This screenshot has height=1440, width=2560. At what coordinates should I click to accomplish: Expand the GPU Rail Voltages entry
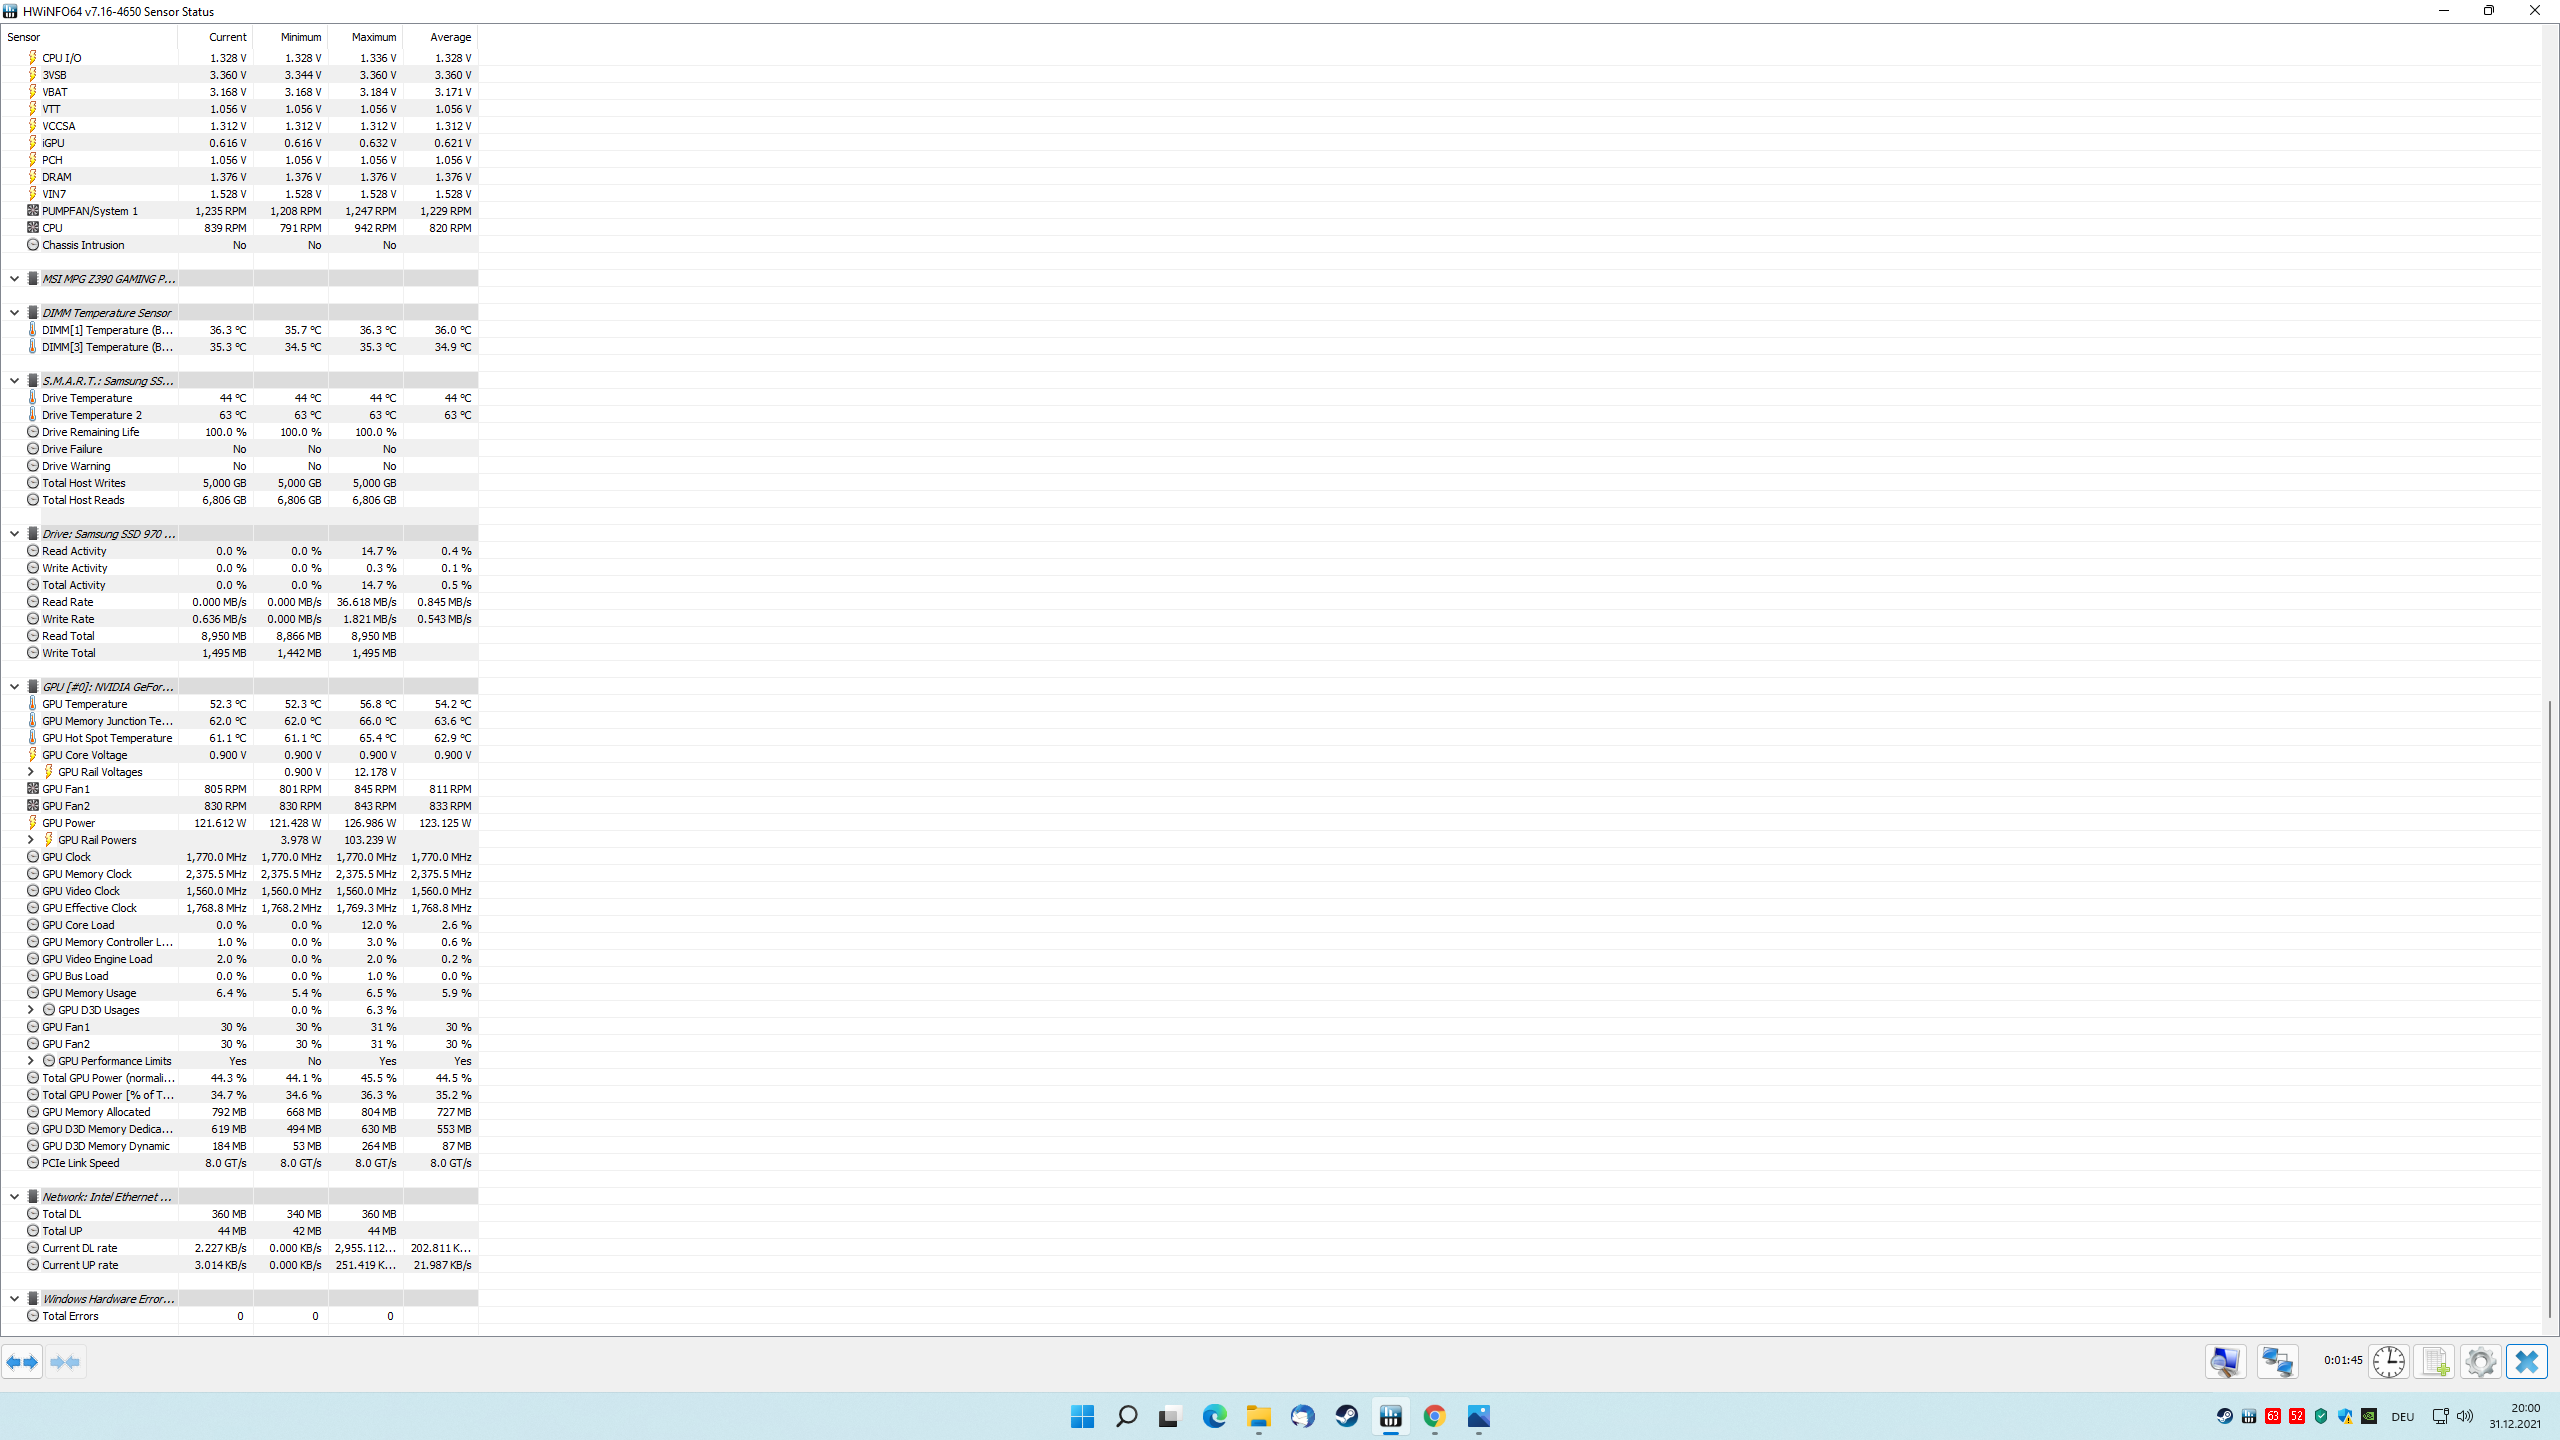point(30,771)
